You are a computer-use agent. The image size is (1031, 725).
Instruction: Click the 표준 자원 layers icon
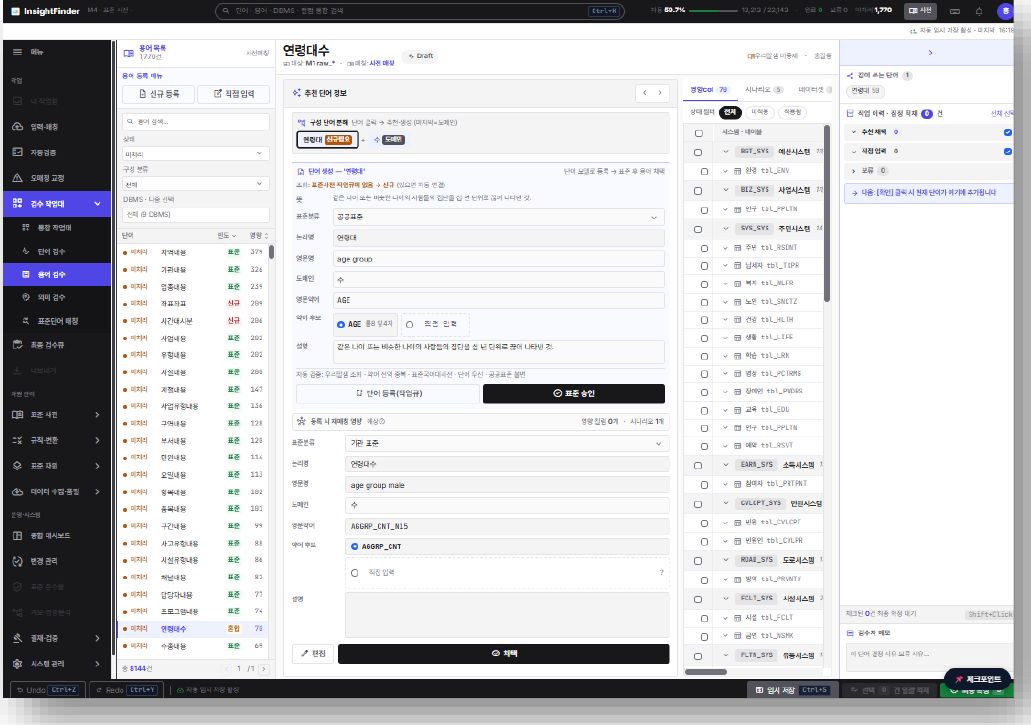(x=18, y=465)
